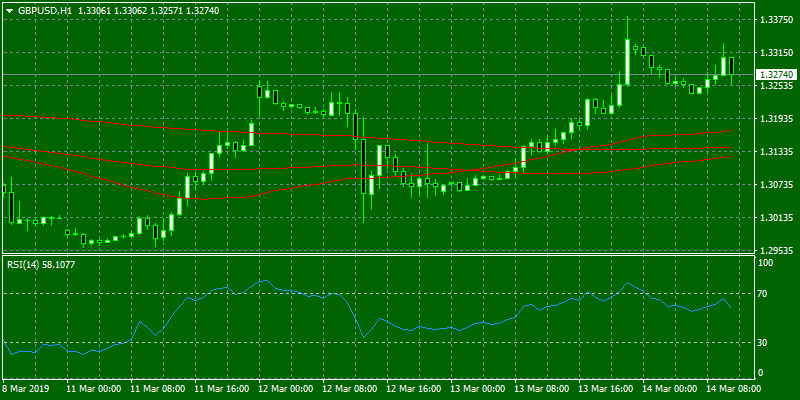Click price scale value 1.31335
This screenshot has height=400, width=800.
[776, 152]
